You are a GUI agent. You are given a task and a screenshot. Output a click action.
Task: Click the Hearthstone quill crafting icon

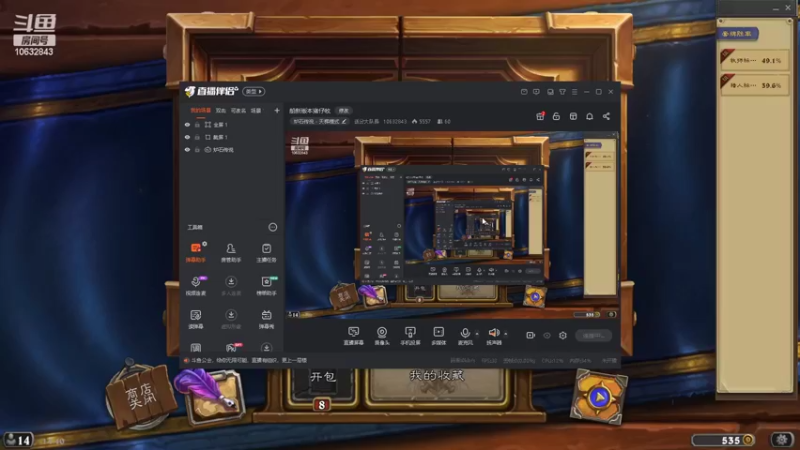[209, 395]
